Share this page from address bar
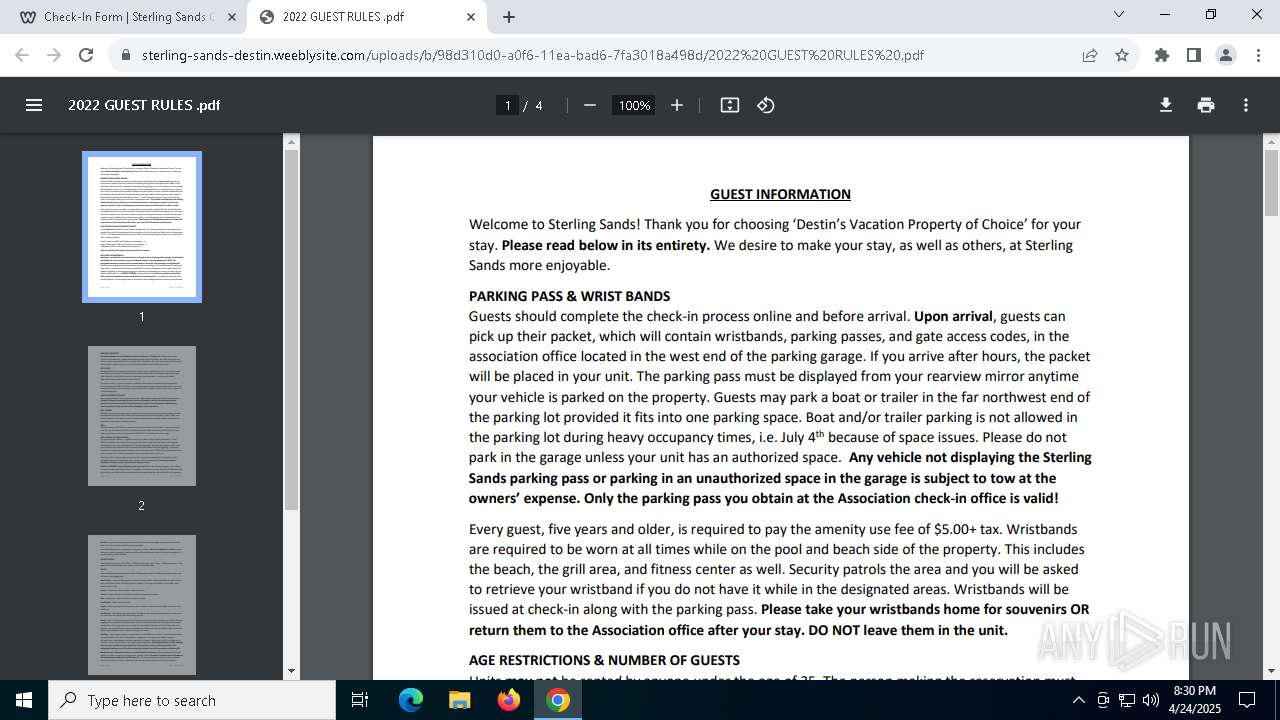Screen dimensions: 1280x720 click(1090, 55)
